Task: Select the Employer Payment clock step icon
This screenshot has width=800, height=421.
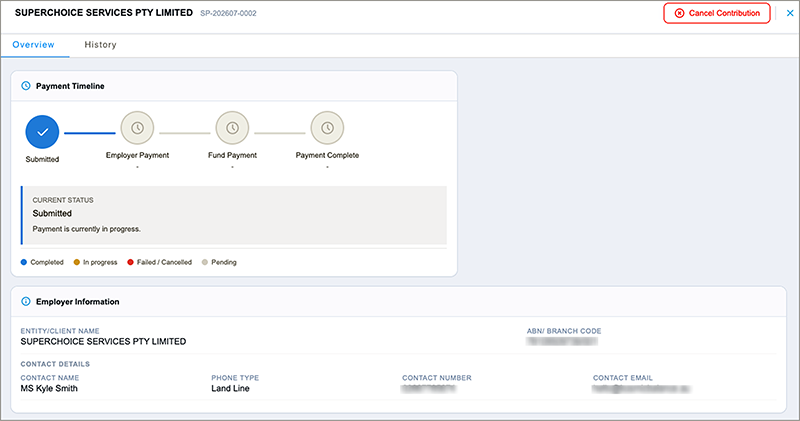Action: point(137,128)
